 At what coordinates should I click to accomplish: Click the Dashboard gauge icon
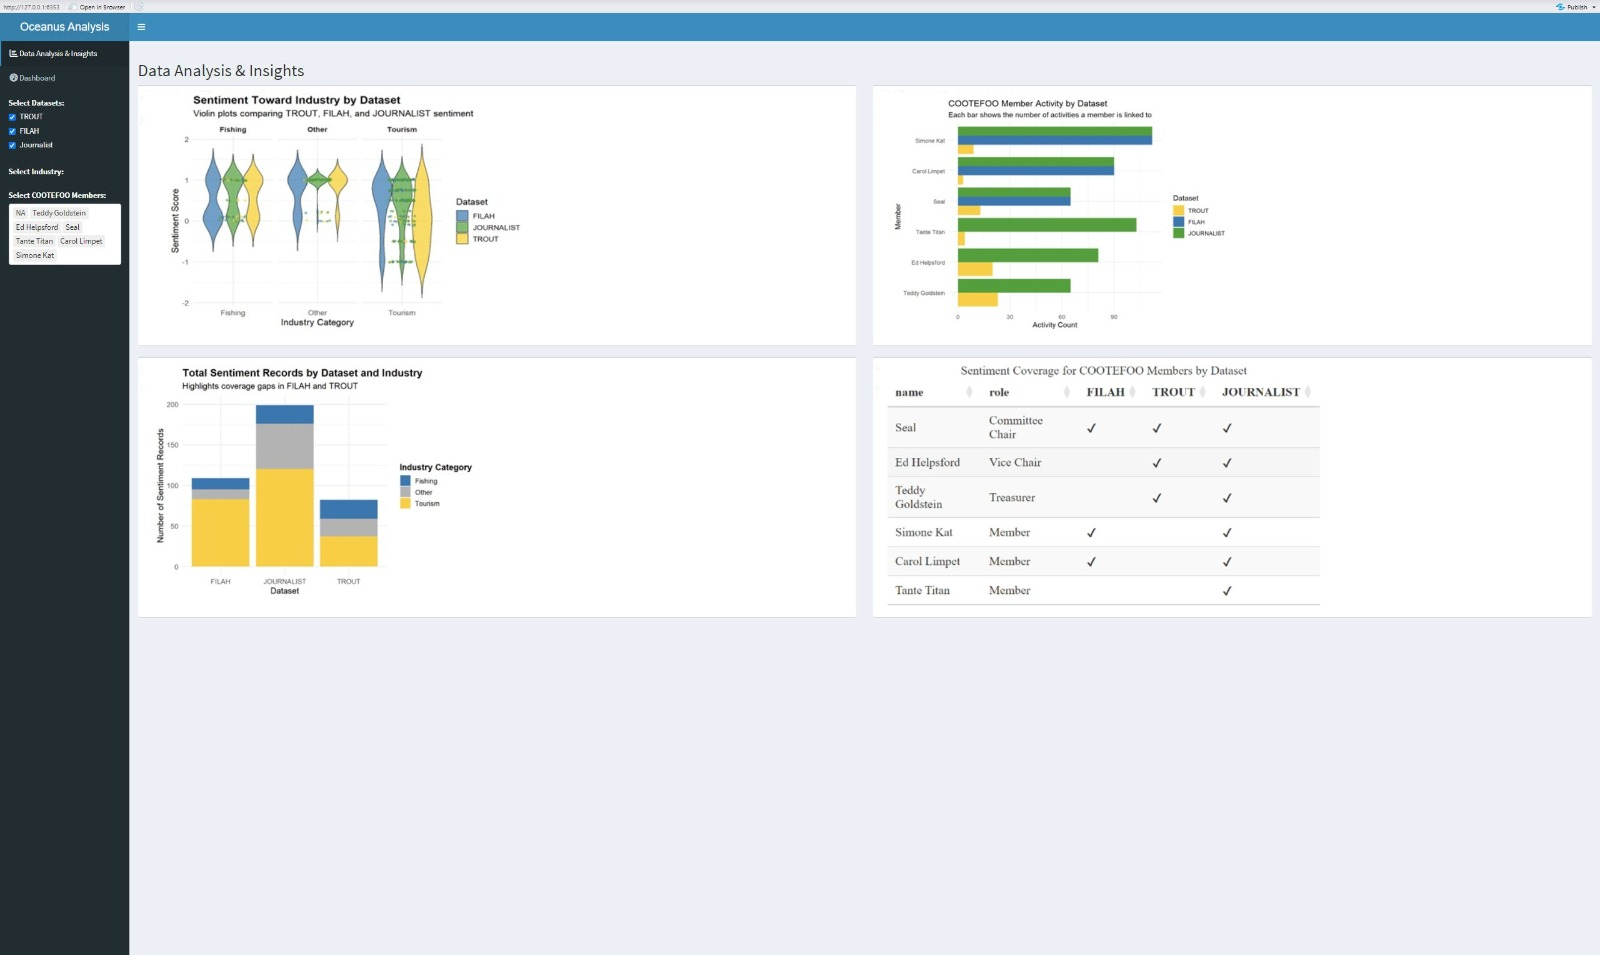(x=13, y=78)
